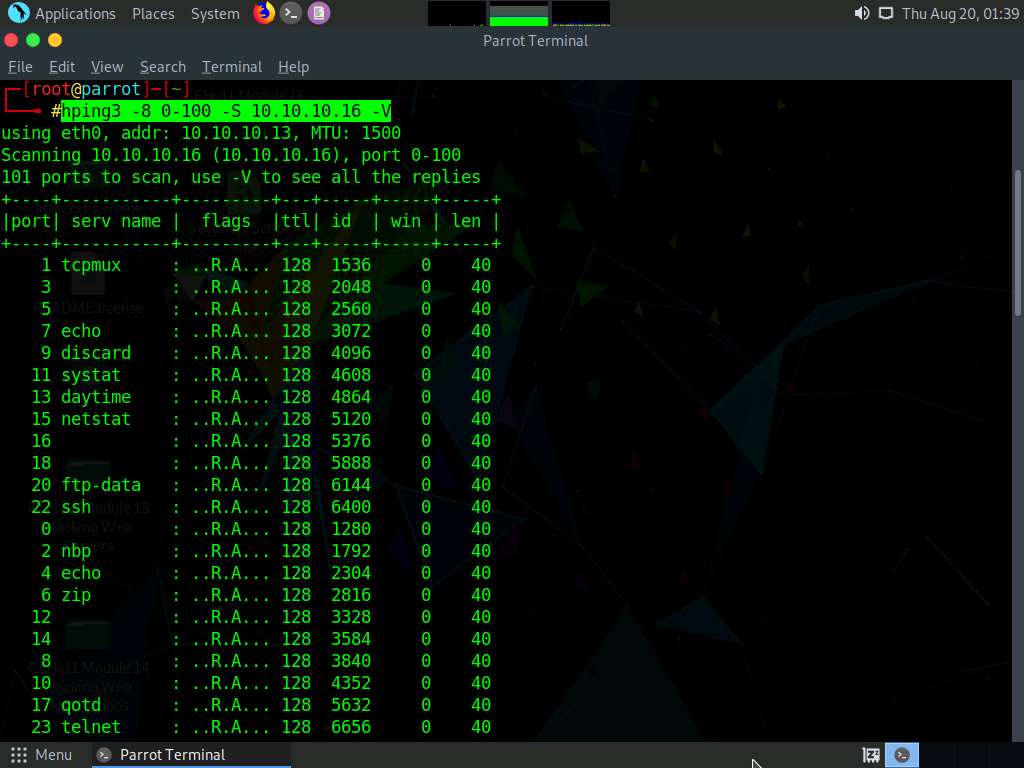Click the clock Thu Aug 20, 01:39
This screenshot has height=768, width=1024.
tap(960, 14)
